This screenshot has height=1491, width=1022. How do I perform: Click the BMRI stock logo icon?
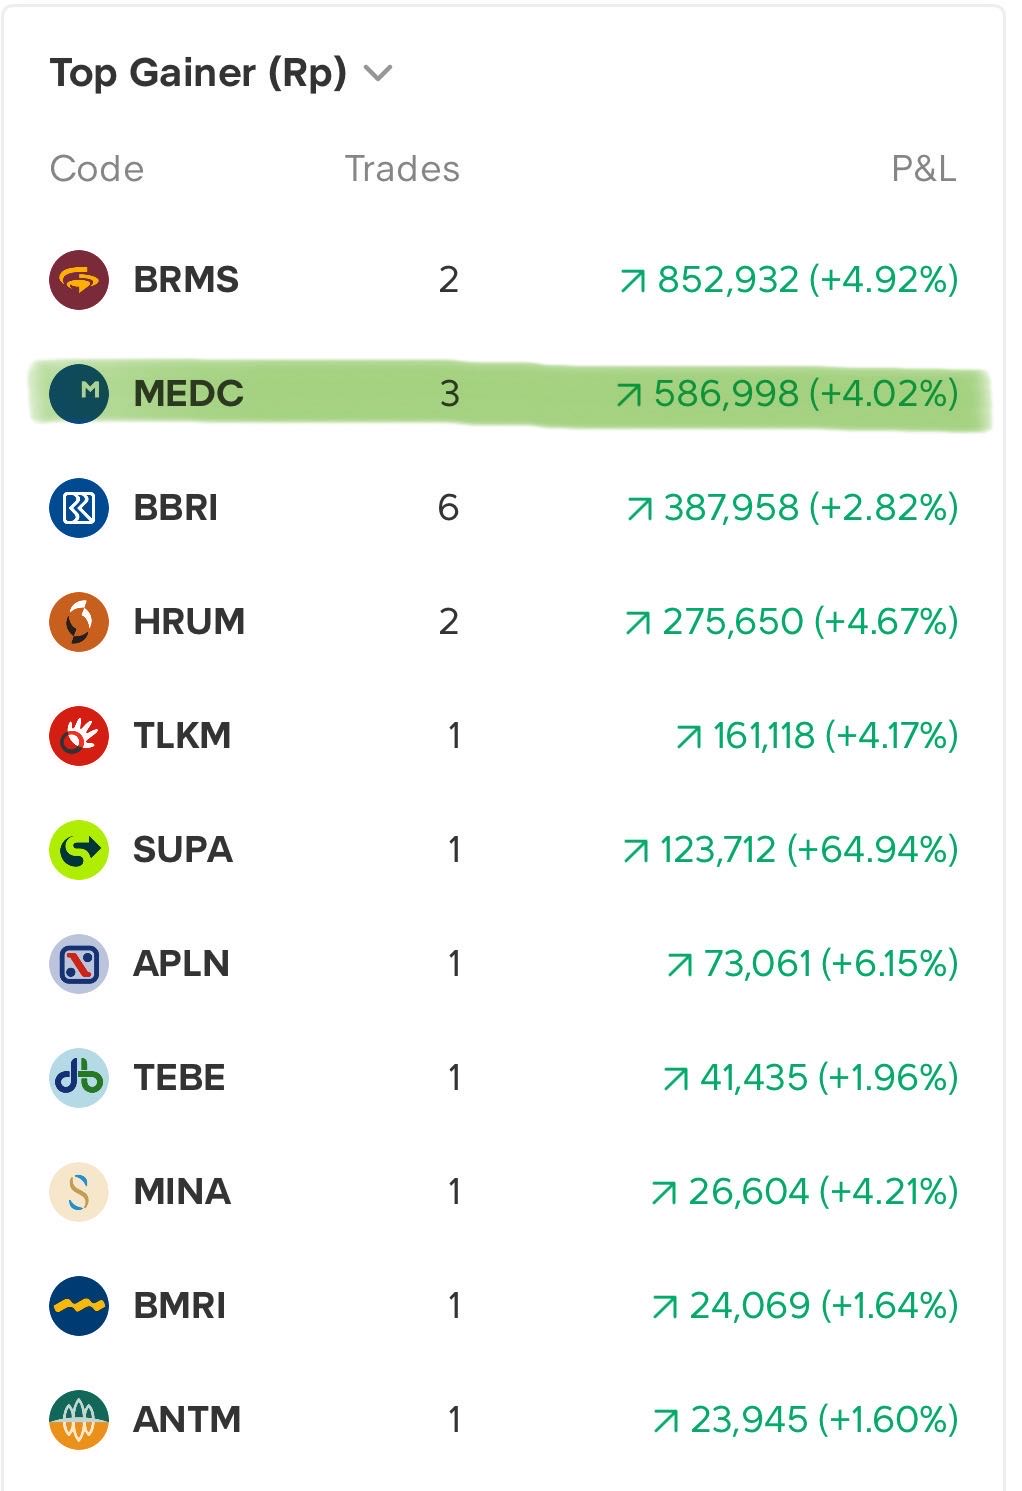tap(79, 1306)
